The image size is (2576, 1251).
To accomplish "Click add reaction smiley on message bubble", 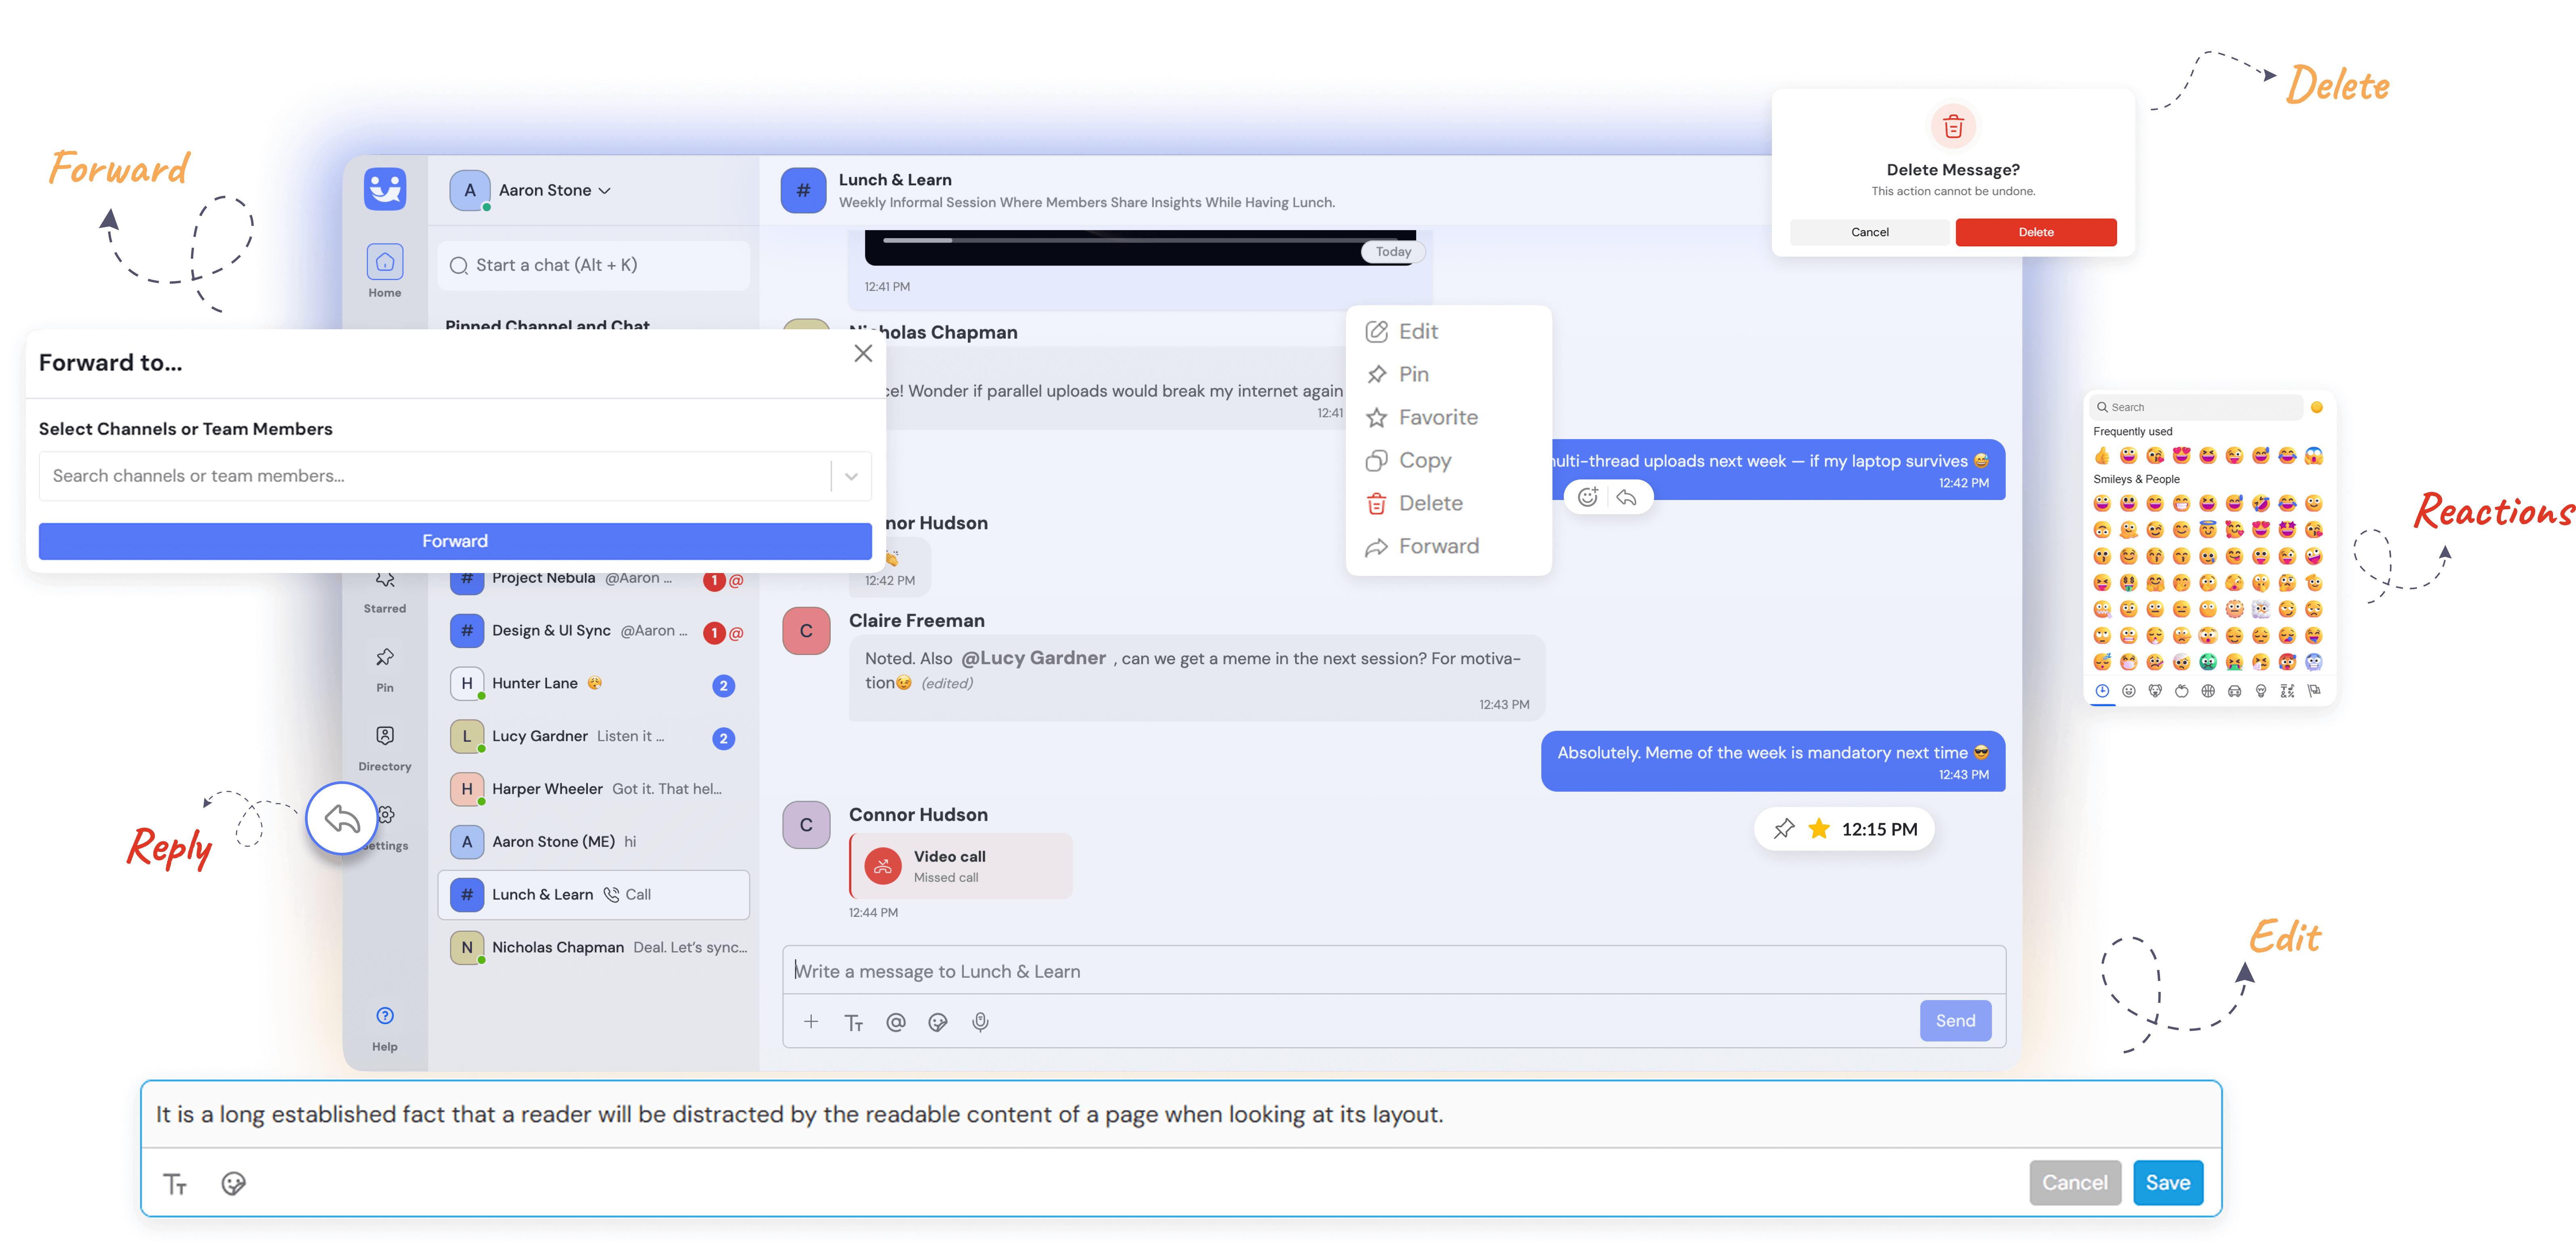I will click(x=1587, y=497).
